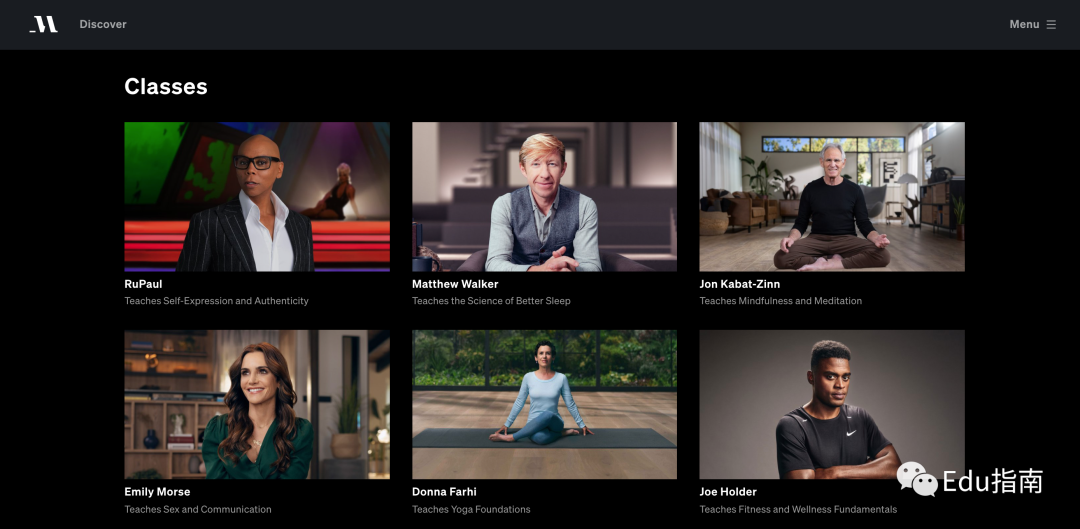1080x529 pixels.
Task: Open the hamburger Menu icon
Action: [1051, 24]
